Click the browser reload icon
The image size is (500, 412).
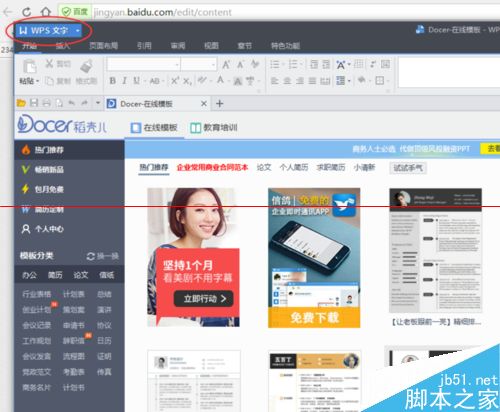click(27, 12)
